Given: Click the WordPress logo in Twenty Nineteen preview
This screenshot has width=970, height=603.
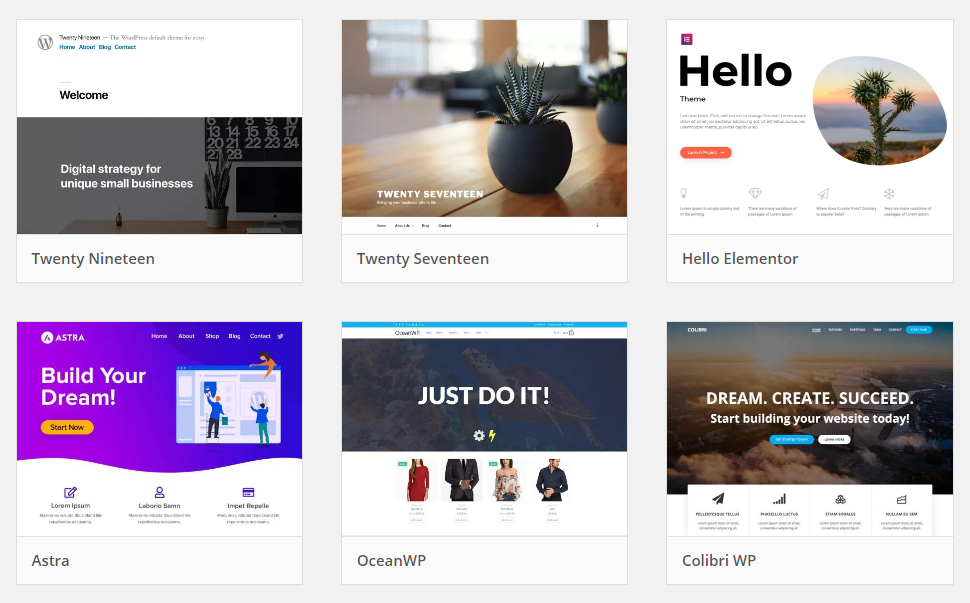Looking at the screenshot, I should pyautogui.click(x=45, y=42).
